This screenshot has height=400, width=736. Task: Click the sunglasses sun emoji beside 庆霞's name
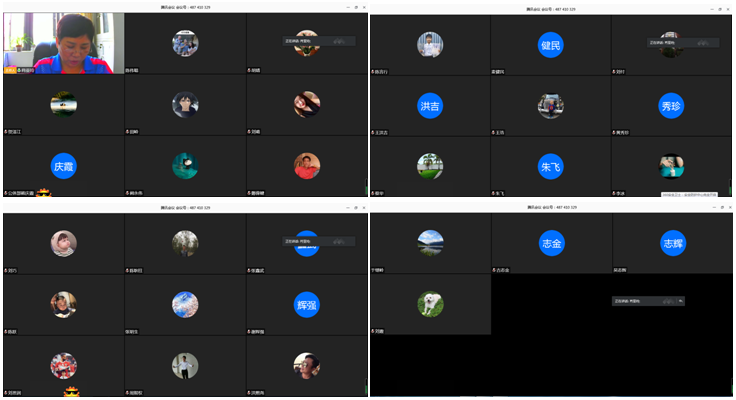(44, 192)
